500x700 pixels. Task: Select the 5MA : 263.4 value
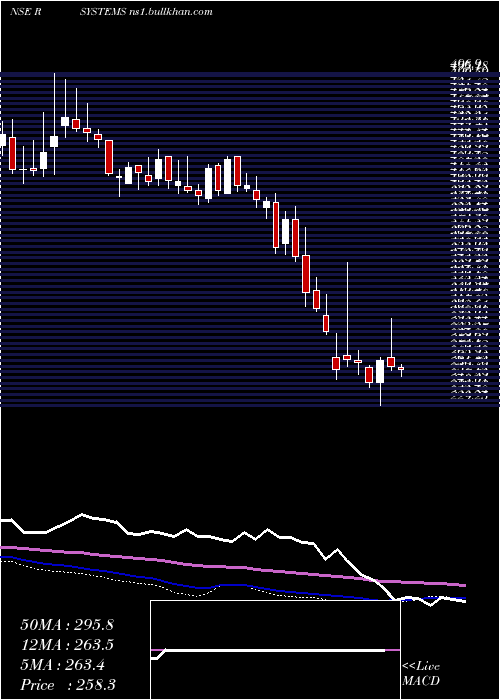click(63, 665)
